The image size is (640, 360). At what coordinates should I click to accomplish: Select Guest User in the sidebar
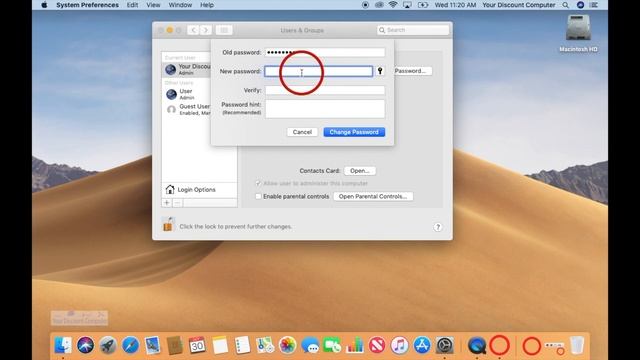tap(186, 109)
